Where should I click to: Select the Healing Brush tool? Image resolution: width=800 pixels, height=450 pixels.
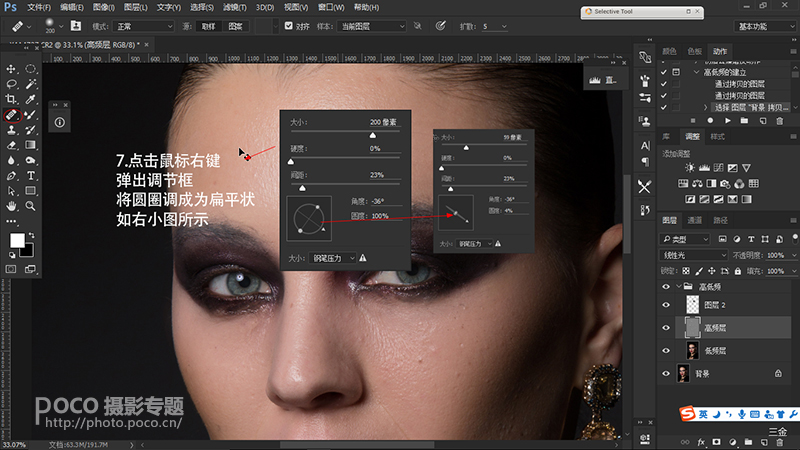click(x=12, y=115)
